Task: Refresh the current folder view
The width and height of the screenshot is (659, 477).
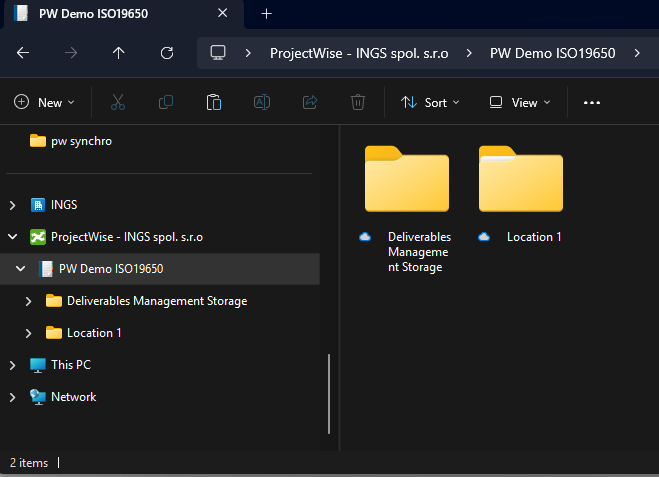Action: pos(167,53)
